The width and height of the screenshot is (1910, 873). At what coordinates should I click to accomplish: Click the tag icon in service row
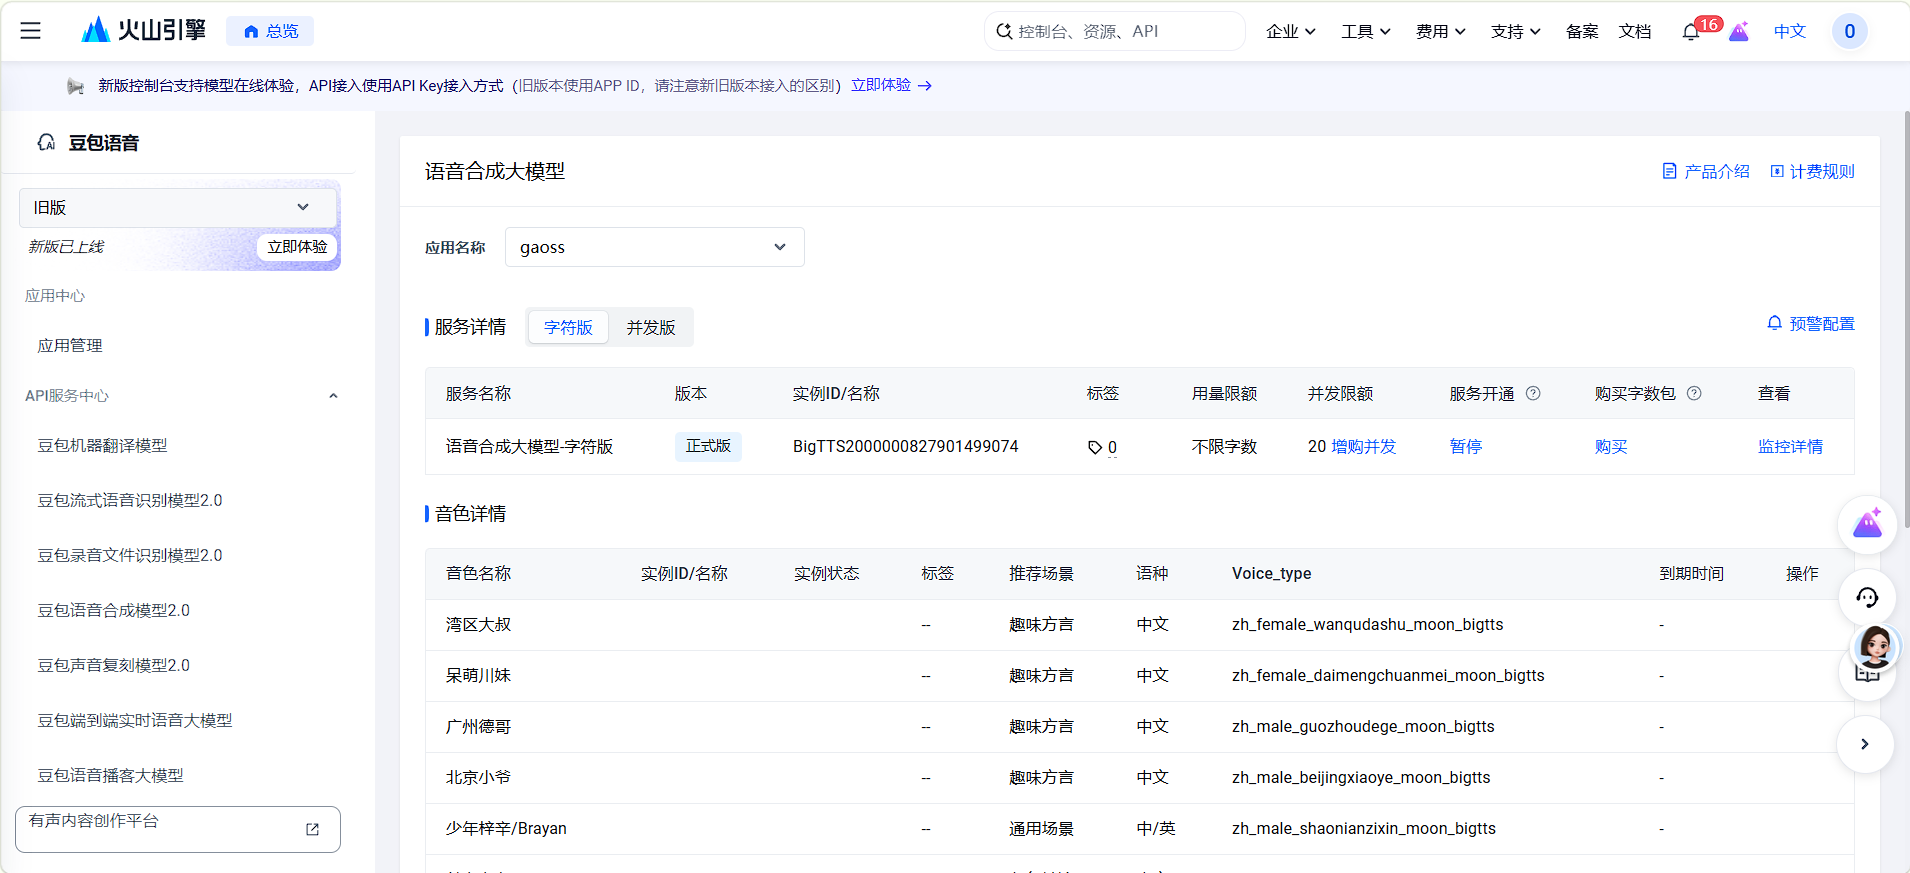pyautogui.click(x=1095, y=447)
